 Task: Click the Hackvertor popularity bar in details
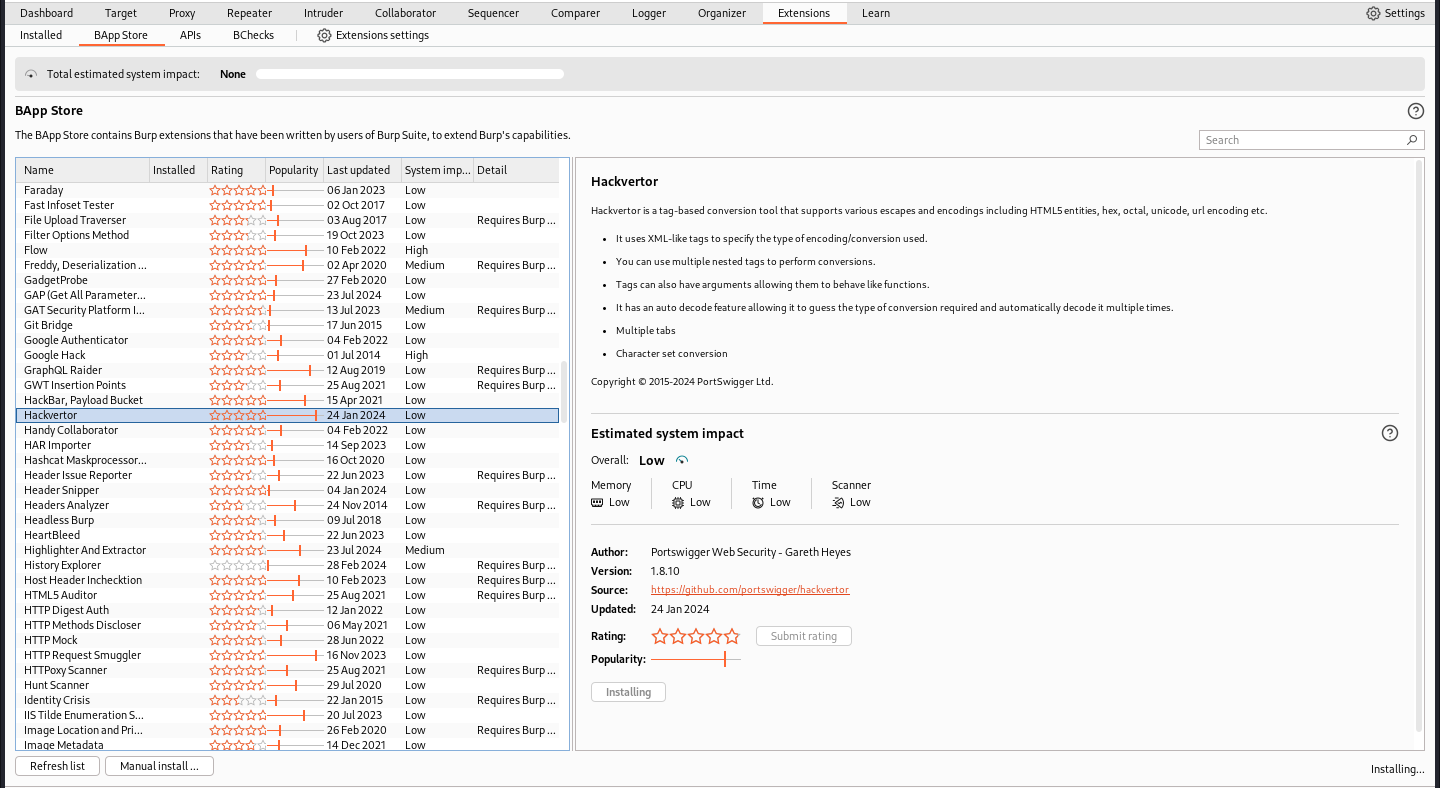coord(696,659)
